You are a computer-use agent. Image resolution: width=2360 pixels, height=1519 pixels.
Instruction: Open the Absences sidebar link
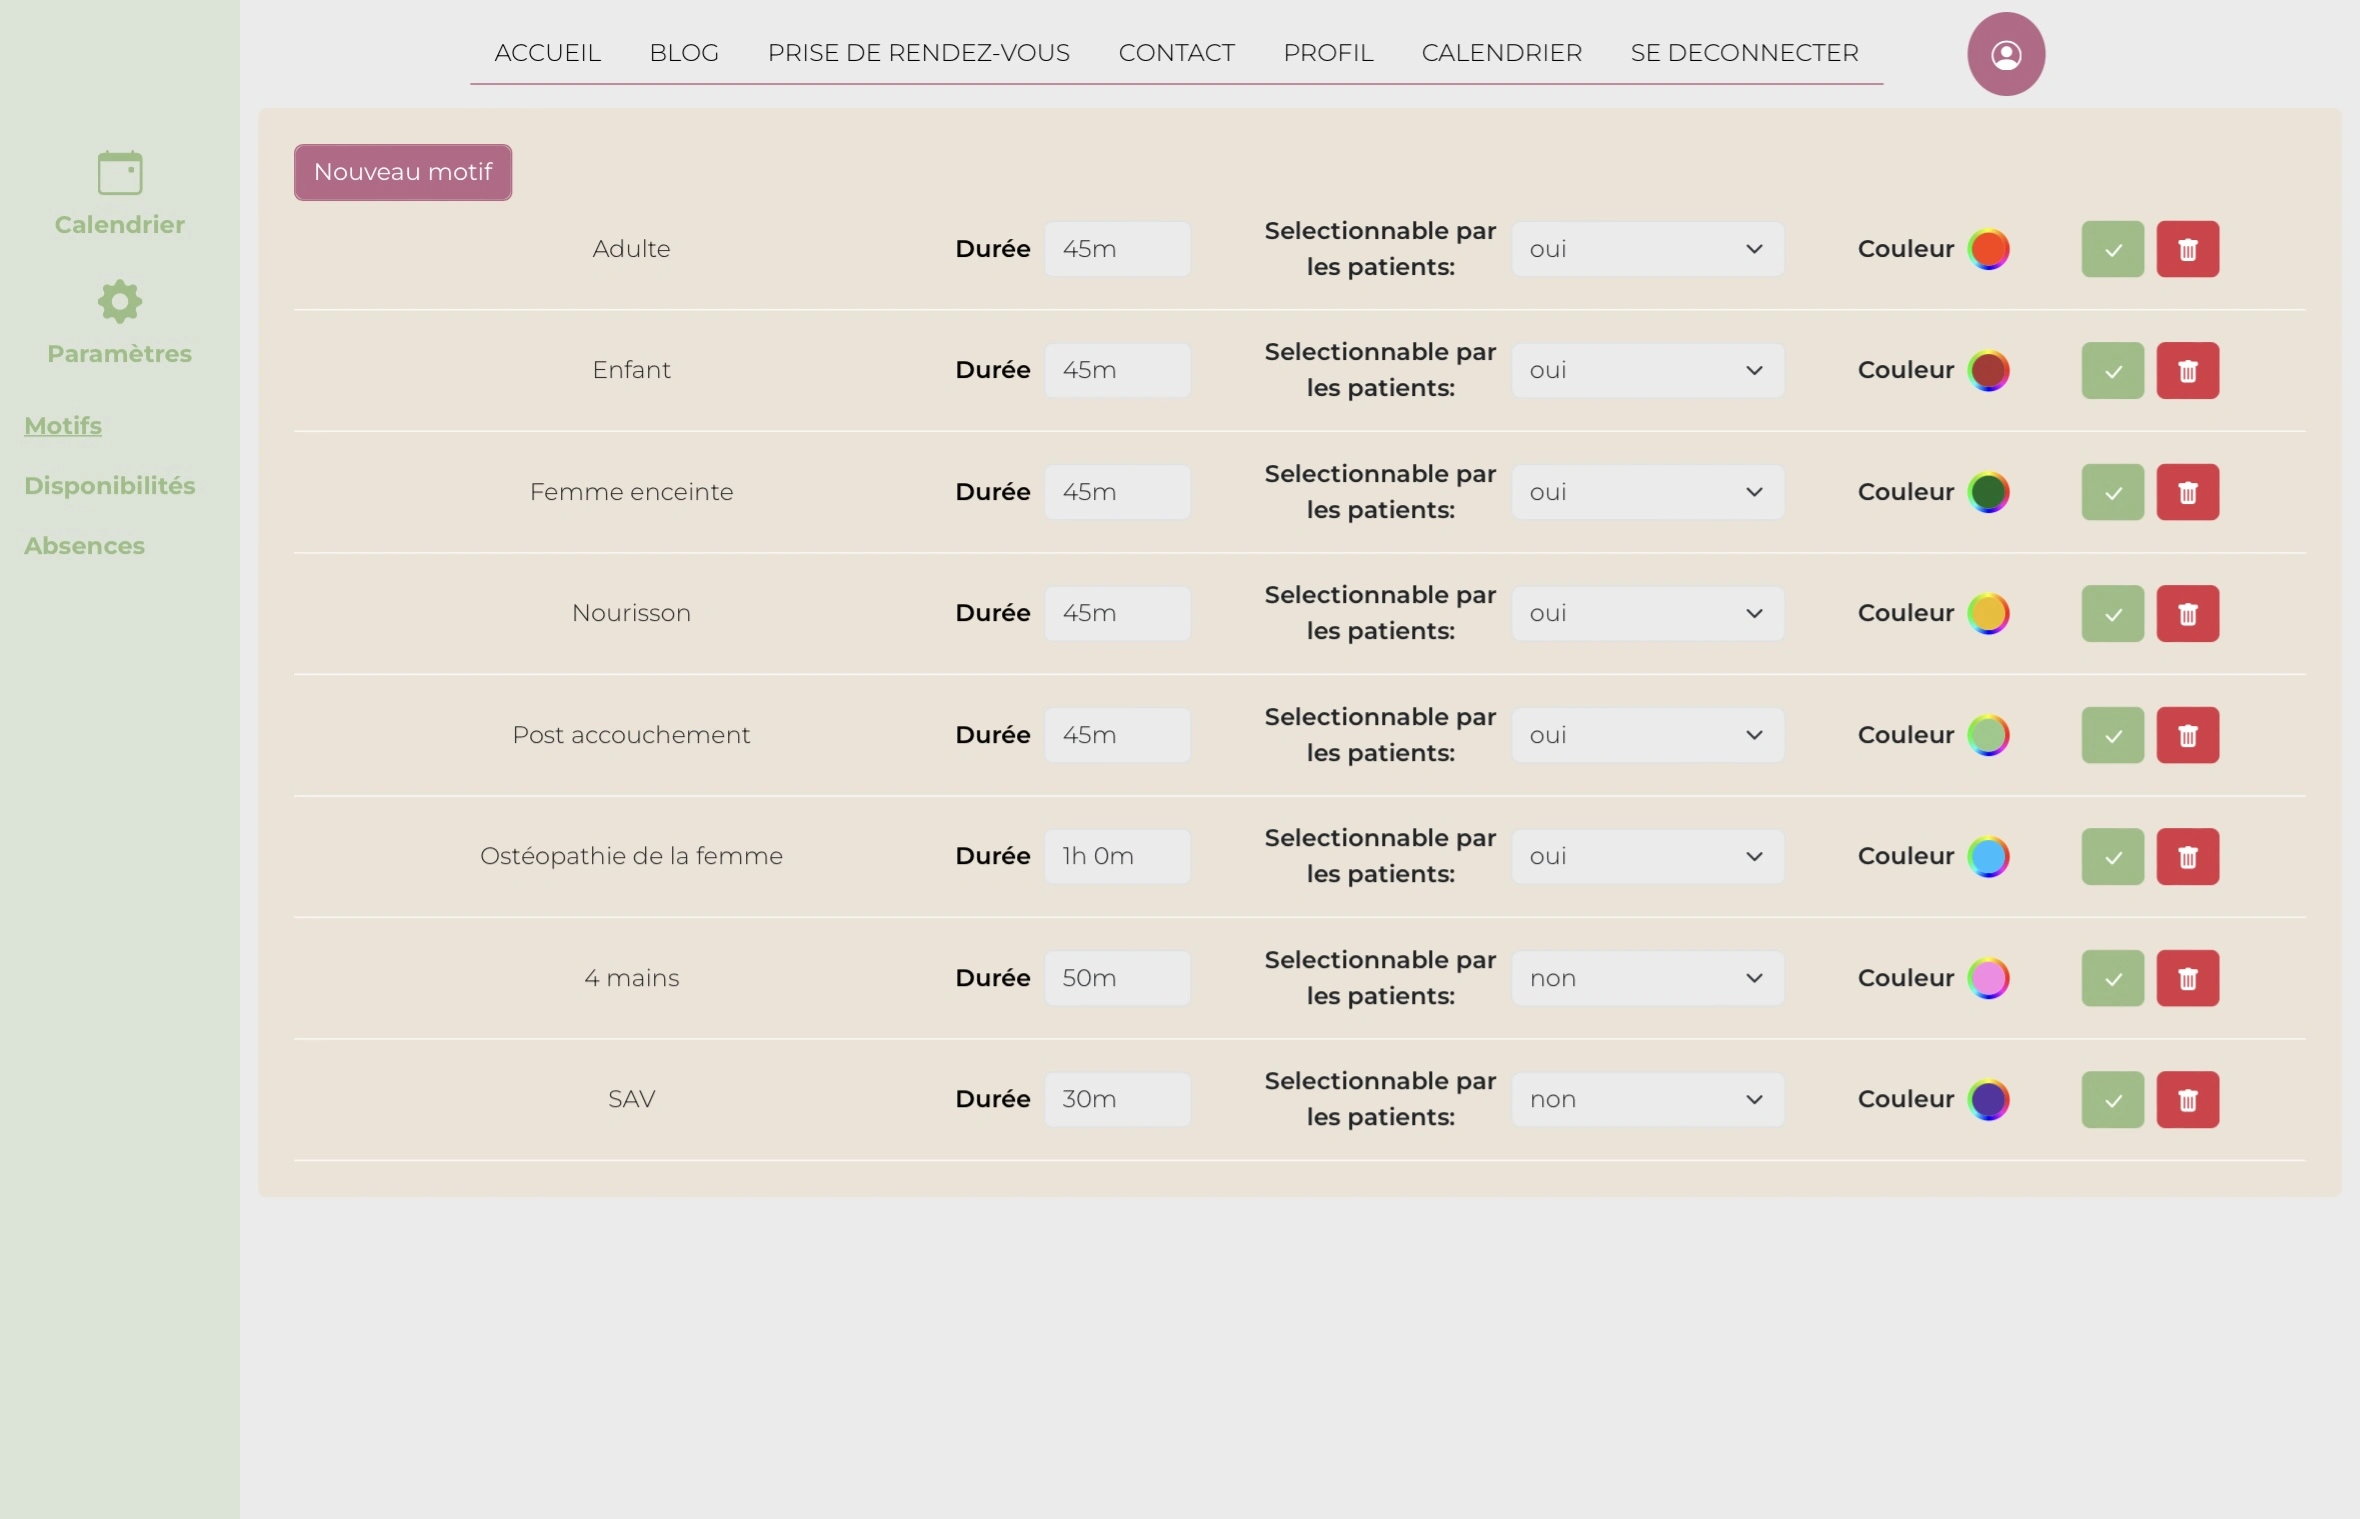coord(85,546)
